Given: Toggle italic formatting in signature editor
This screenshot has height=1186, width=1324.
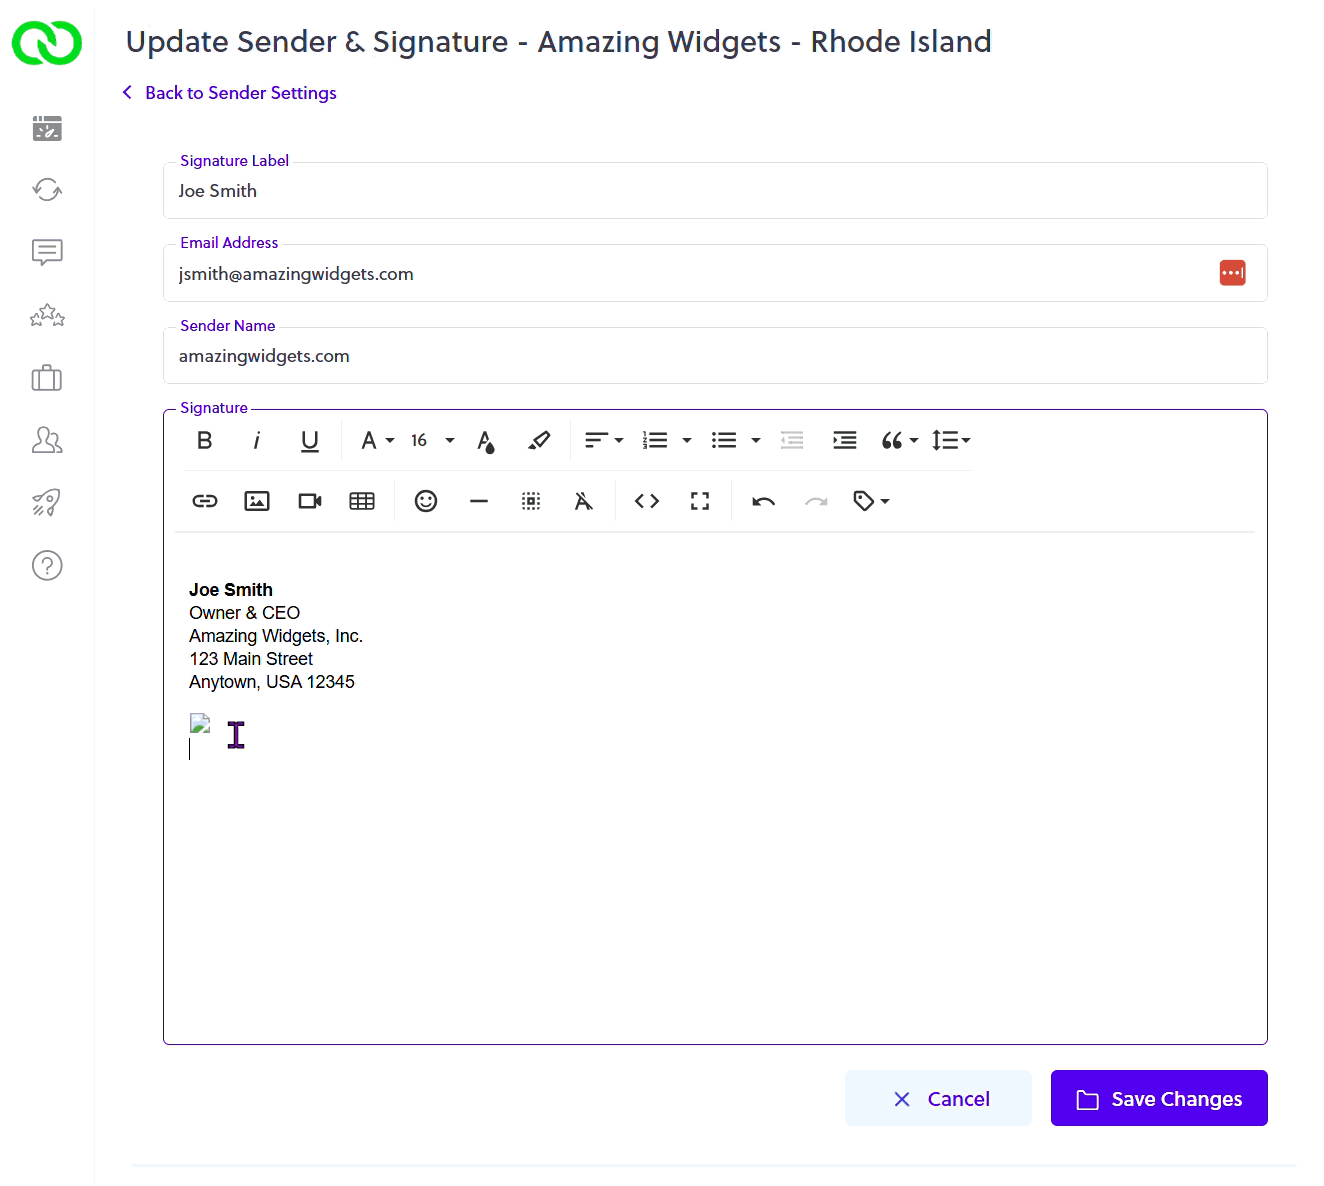Looking at the screenshot, I should [x=257, y=441].
